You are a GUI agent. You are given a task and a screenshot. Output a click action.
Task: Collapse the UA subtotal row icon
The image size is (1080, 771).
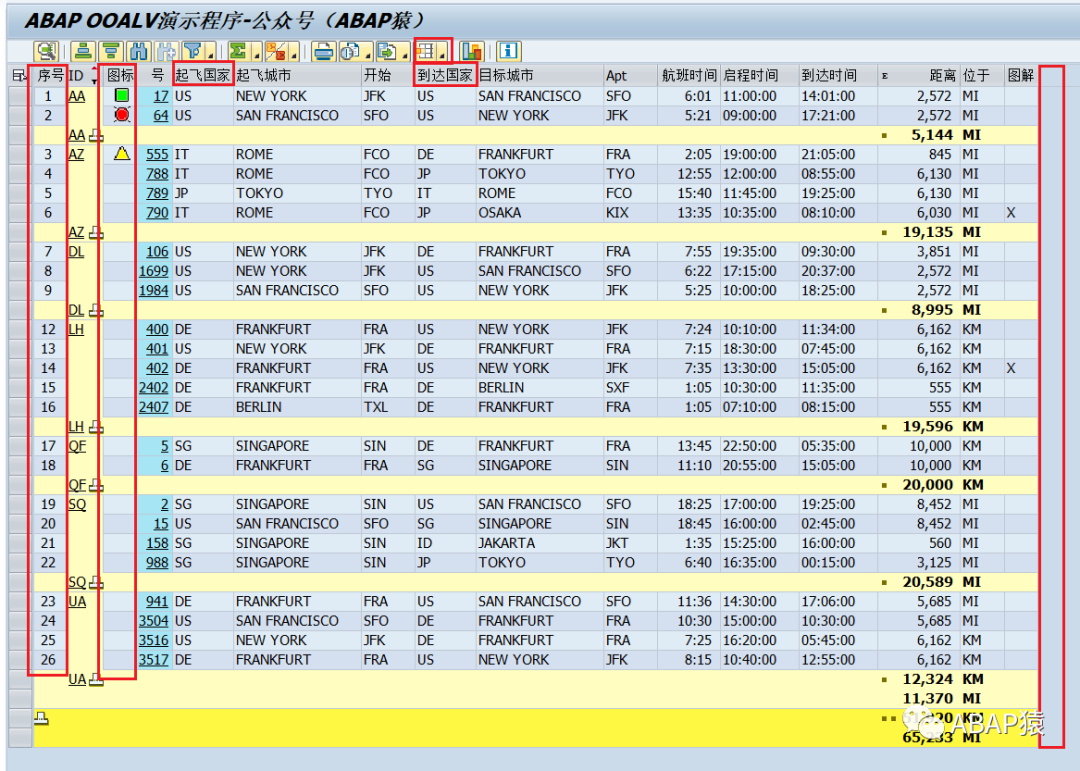click(x=96, y=680)
